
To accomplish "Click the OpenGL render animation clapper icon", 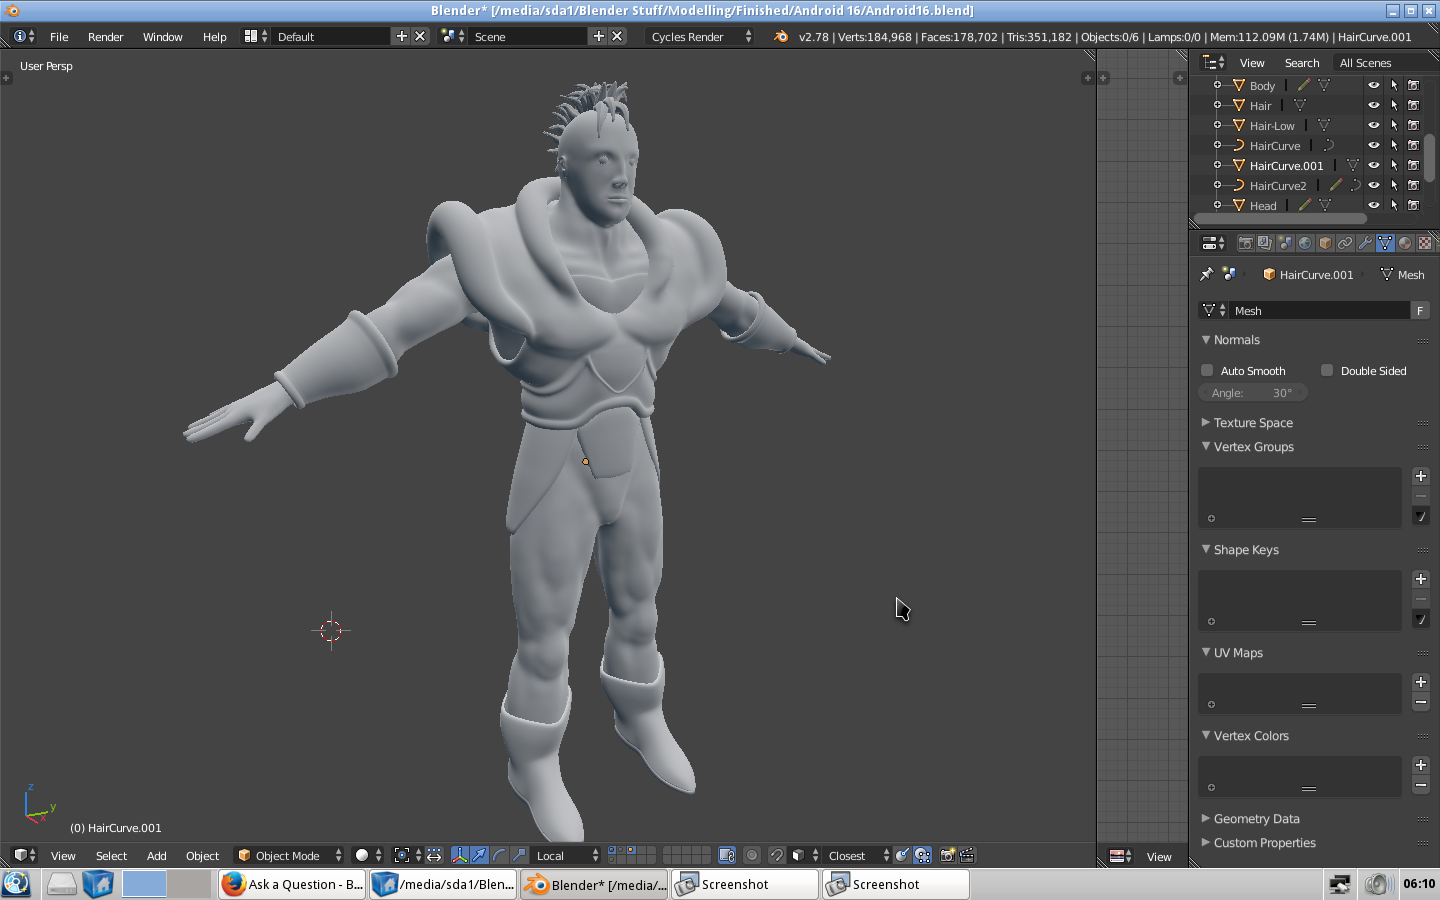I will pos(967,855).
